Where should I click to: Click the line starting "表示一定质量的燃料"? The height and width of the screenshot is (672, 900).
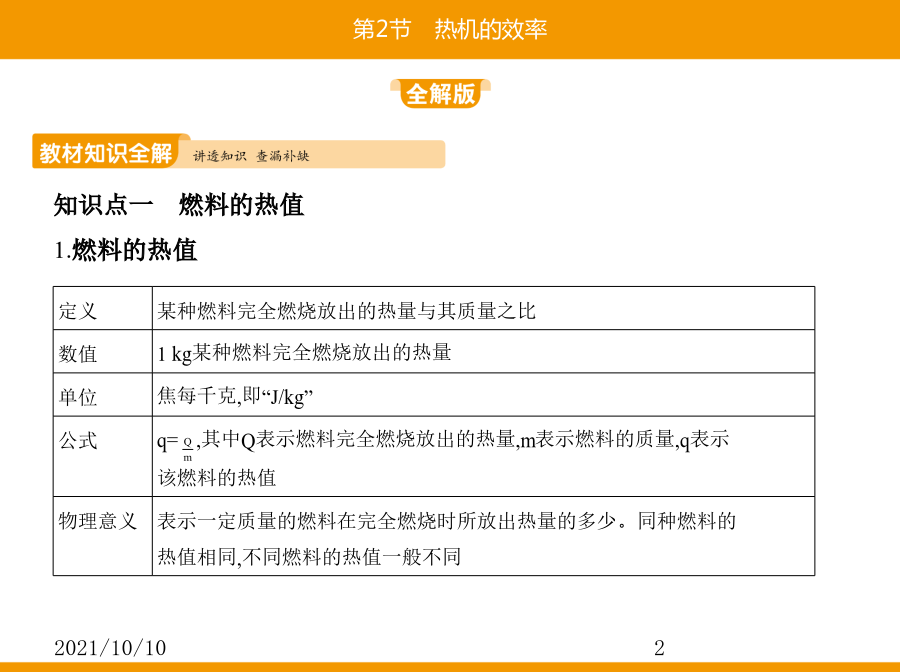[447, 521]
